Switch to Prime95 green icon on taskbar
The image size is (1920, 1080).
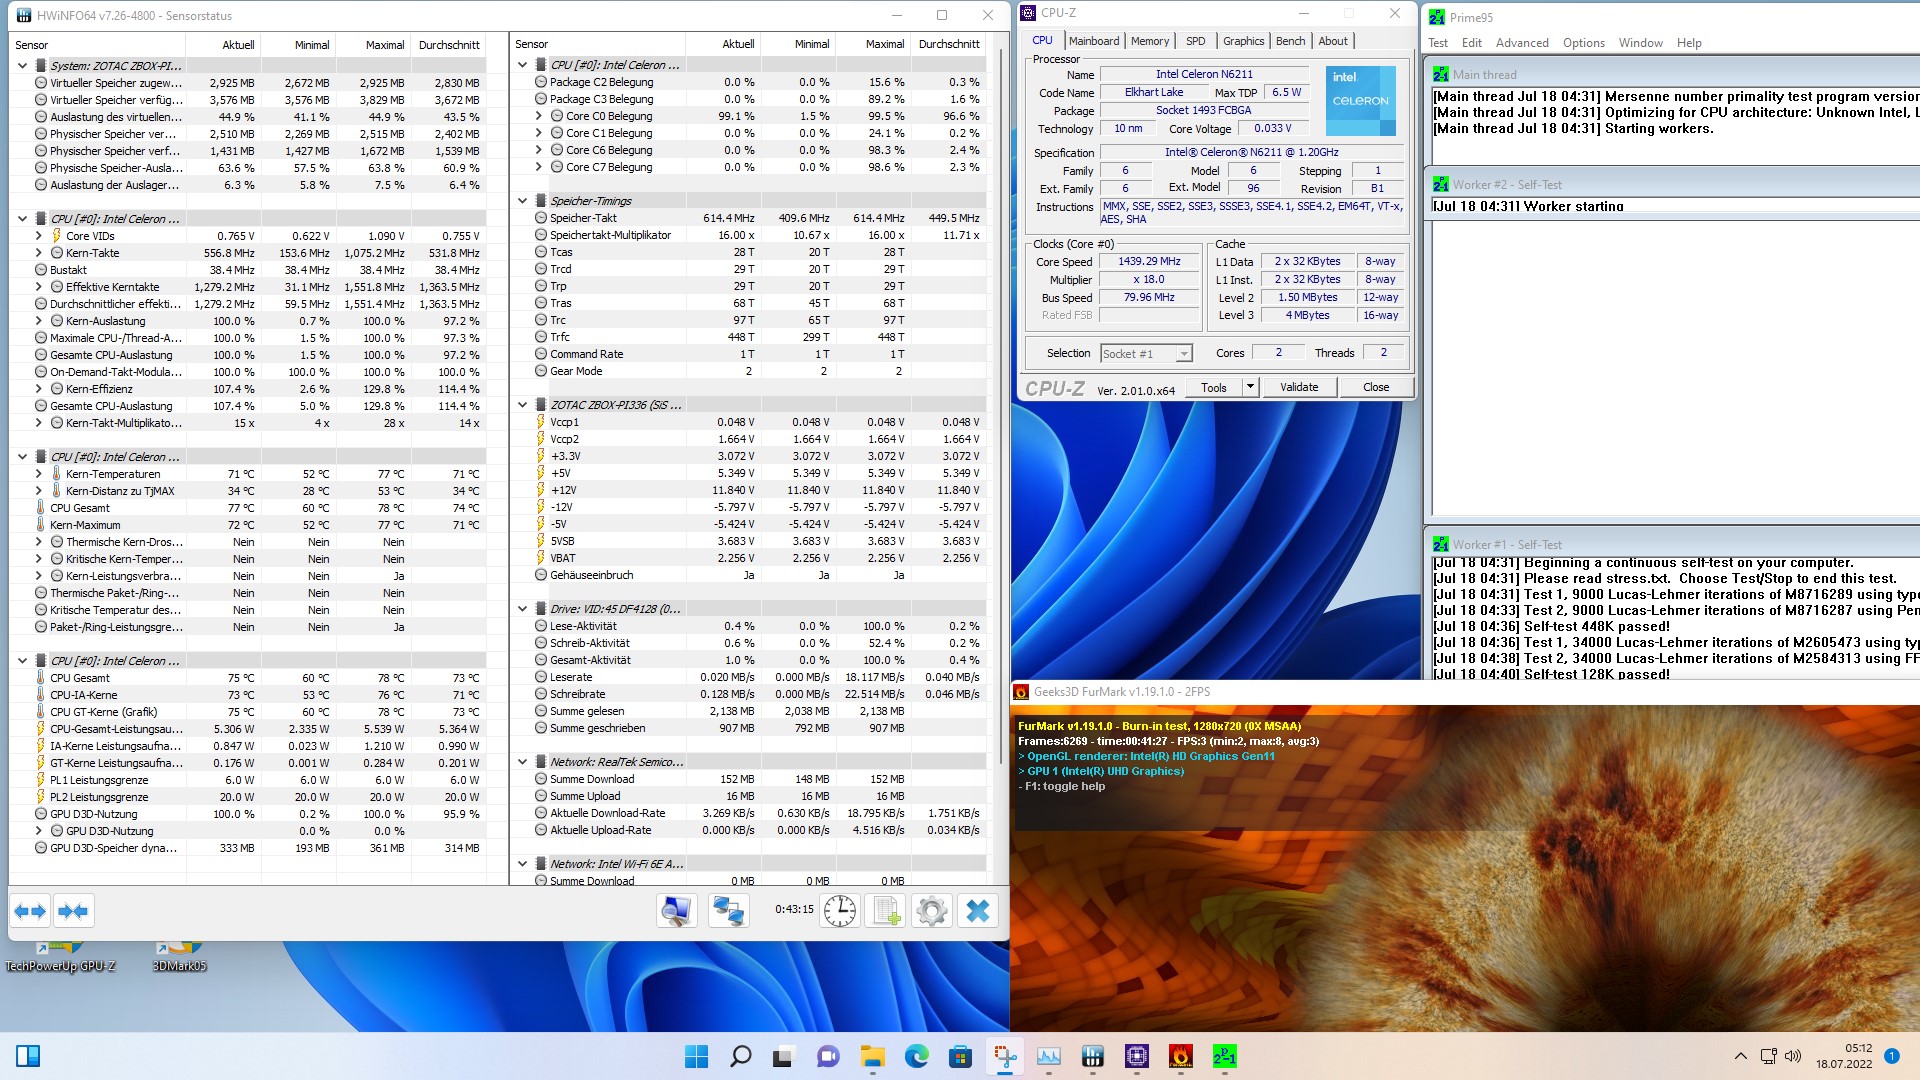pyautogui.click(x=1224, y=1056)
